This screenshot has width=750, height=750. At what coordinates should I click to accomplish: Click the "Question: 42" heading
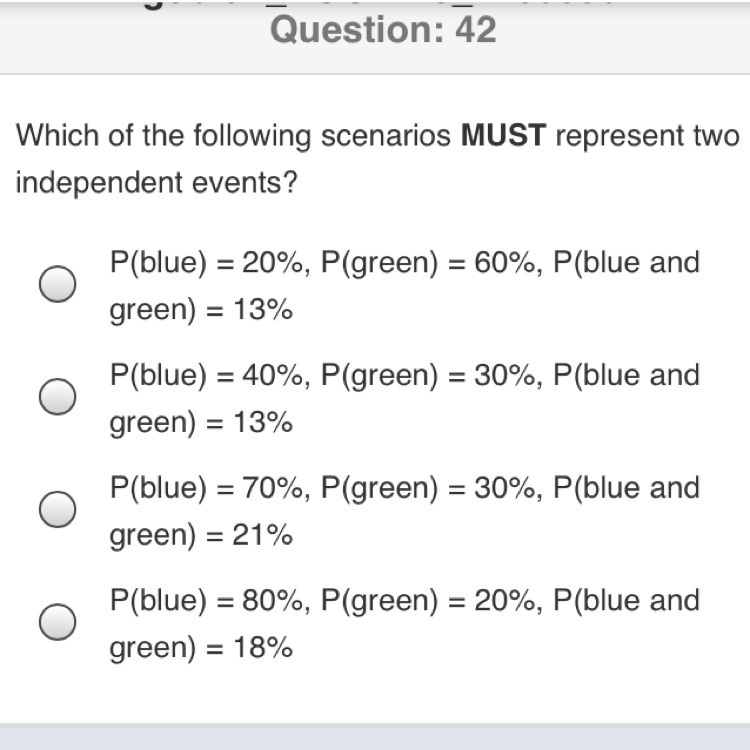pos(383,30)
